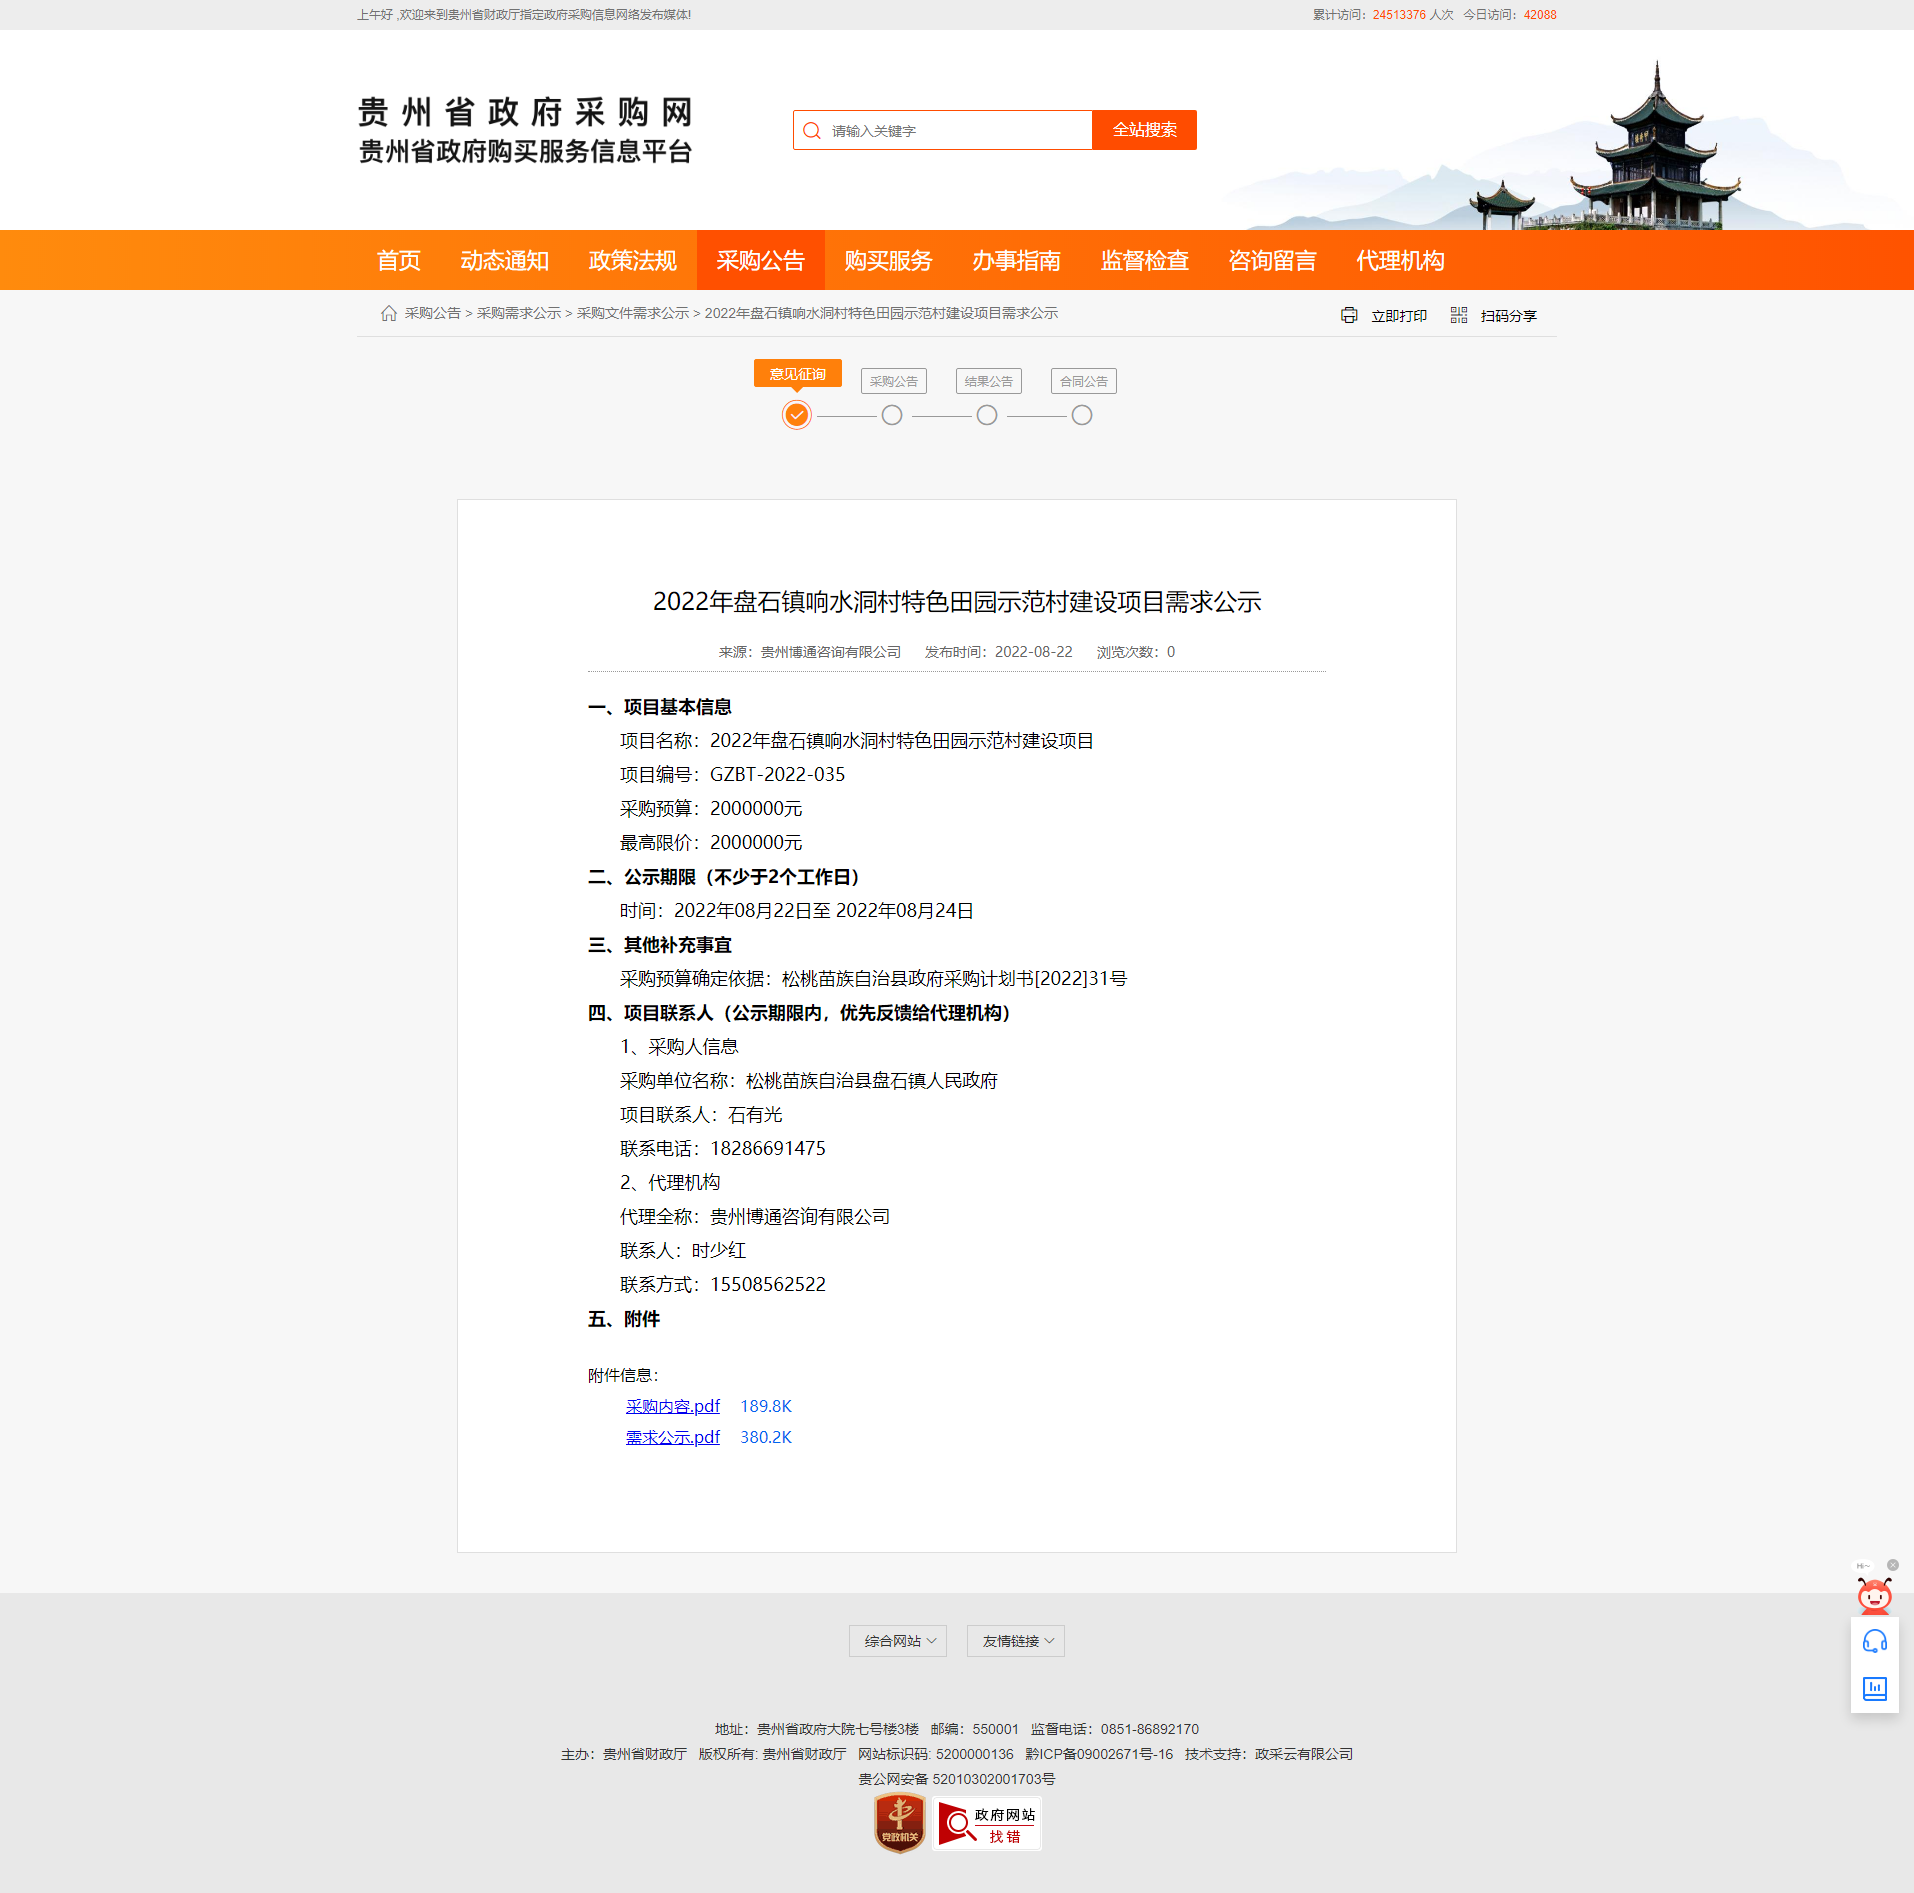Click the article title heading
The image size is (1914, 1893).
point(957,602)
